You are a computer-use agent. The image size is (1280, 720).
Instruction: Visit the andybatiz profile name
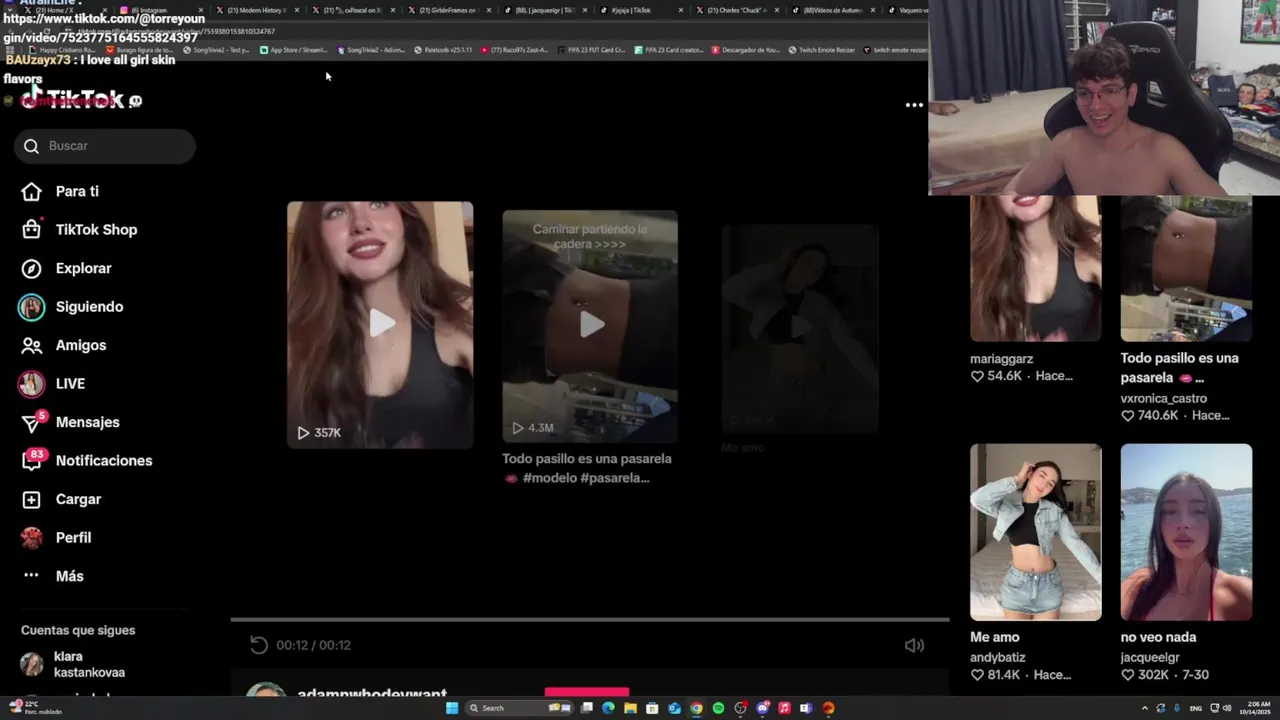point(998,657)
